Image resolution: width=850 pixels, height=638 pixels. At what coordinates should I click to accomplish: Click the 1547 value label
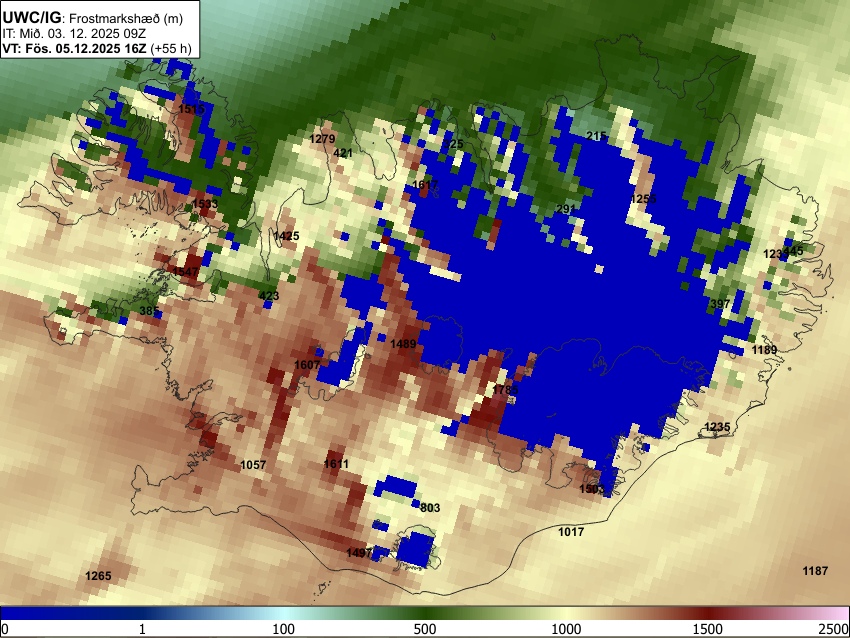[185, 271]
